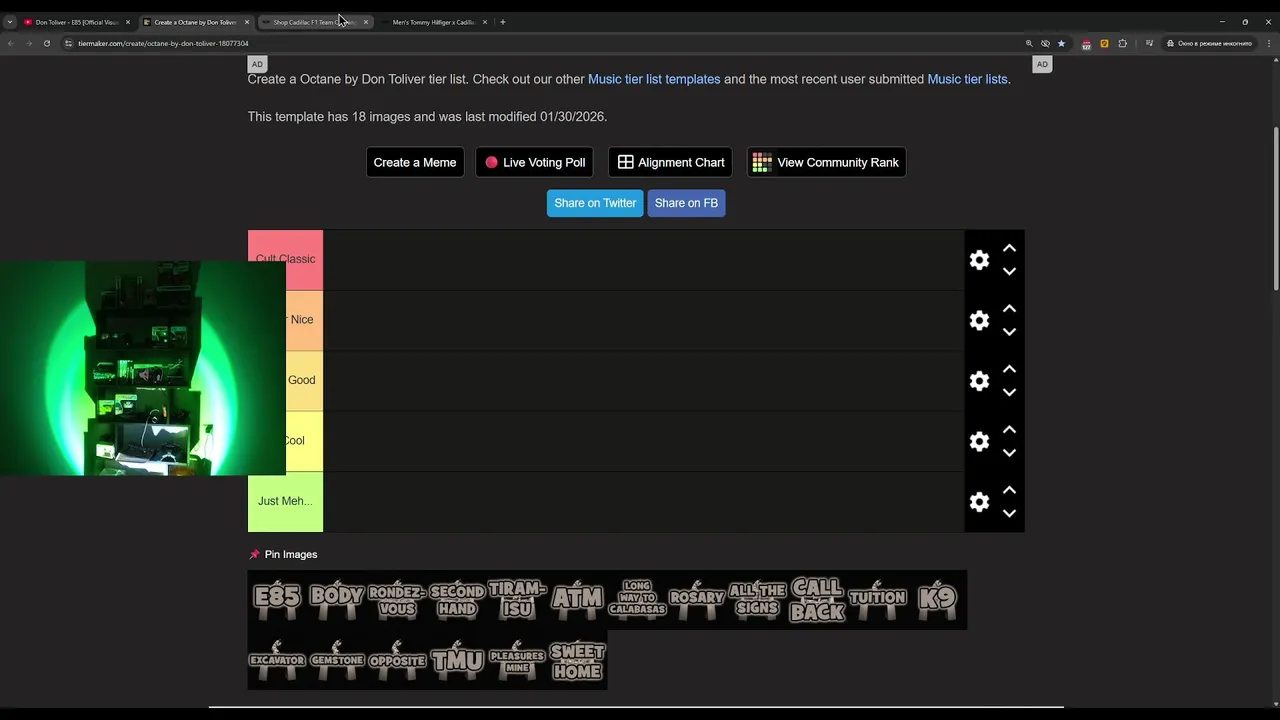This screenshot has width=1280, height=720.
Task: Move Nice tier up with chevron
Action: 1009,308
